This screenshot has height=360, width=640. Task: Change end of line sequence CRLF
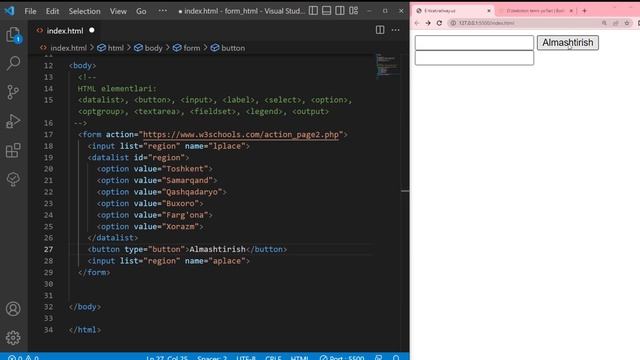(273, 357)
